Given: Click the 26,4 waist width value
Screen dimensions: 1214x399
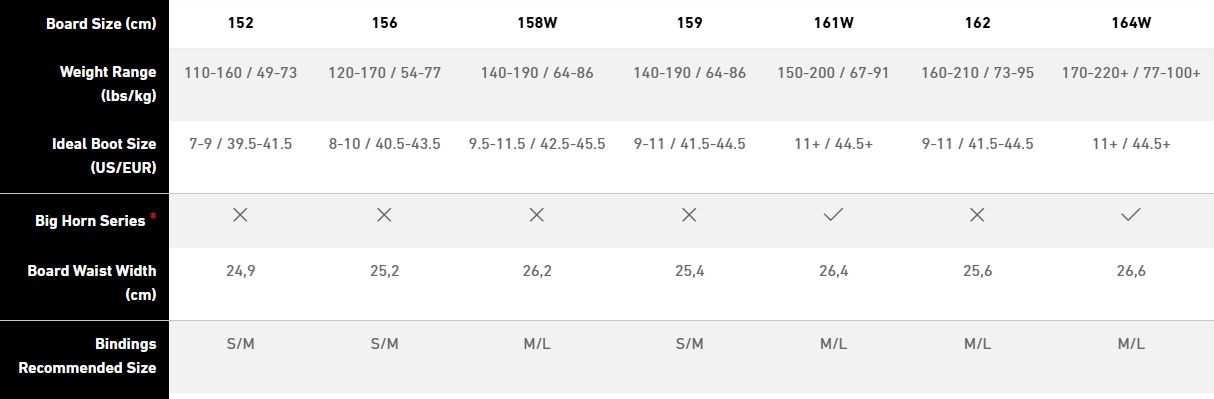Looking at the screenshot, I should 833,271.
